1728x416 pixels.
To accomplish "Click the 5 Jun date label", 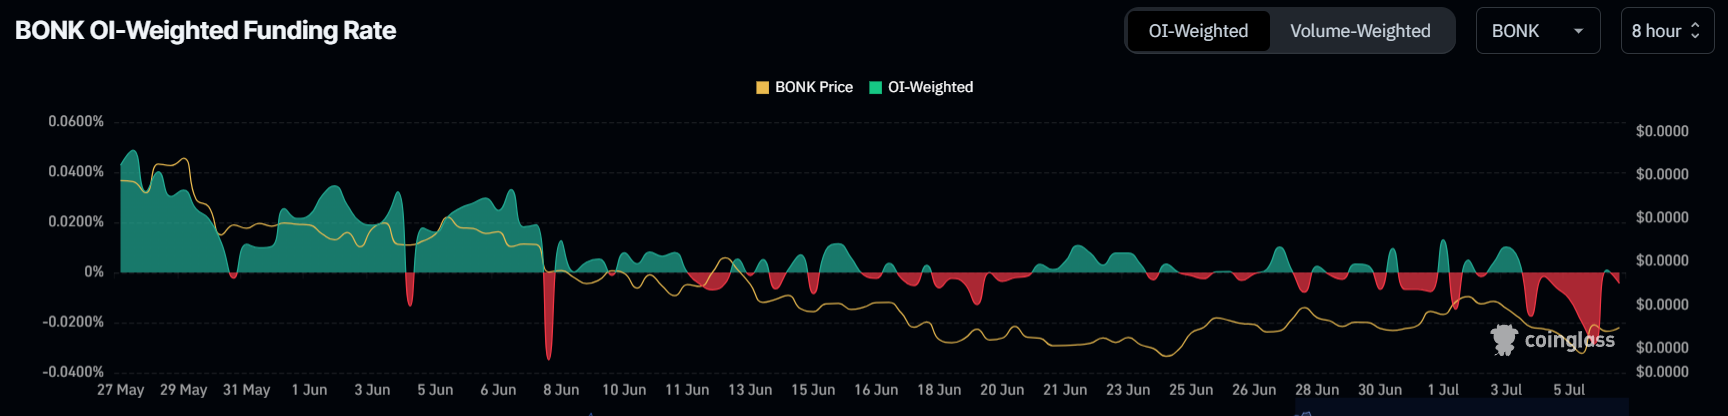I will (x=435, y=389).
